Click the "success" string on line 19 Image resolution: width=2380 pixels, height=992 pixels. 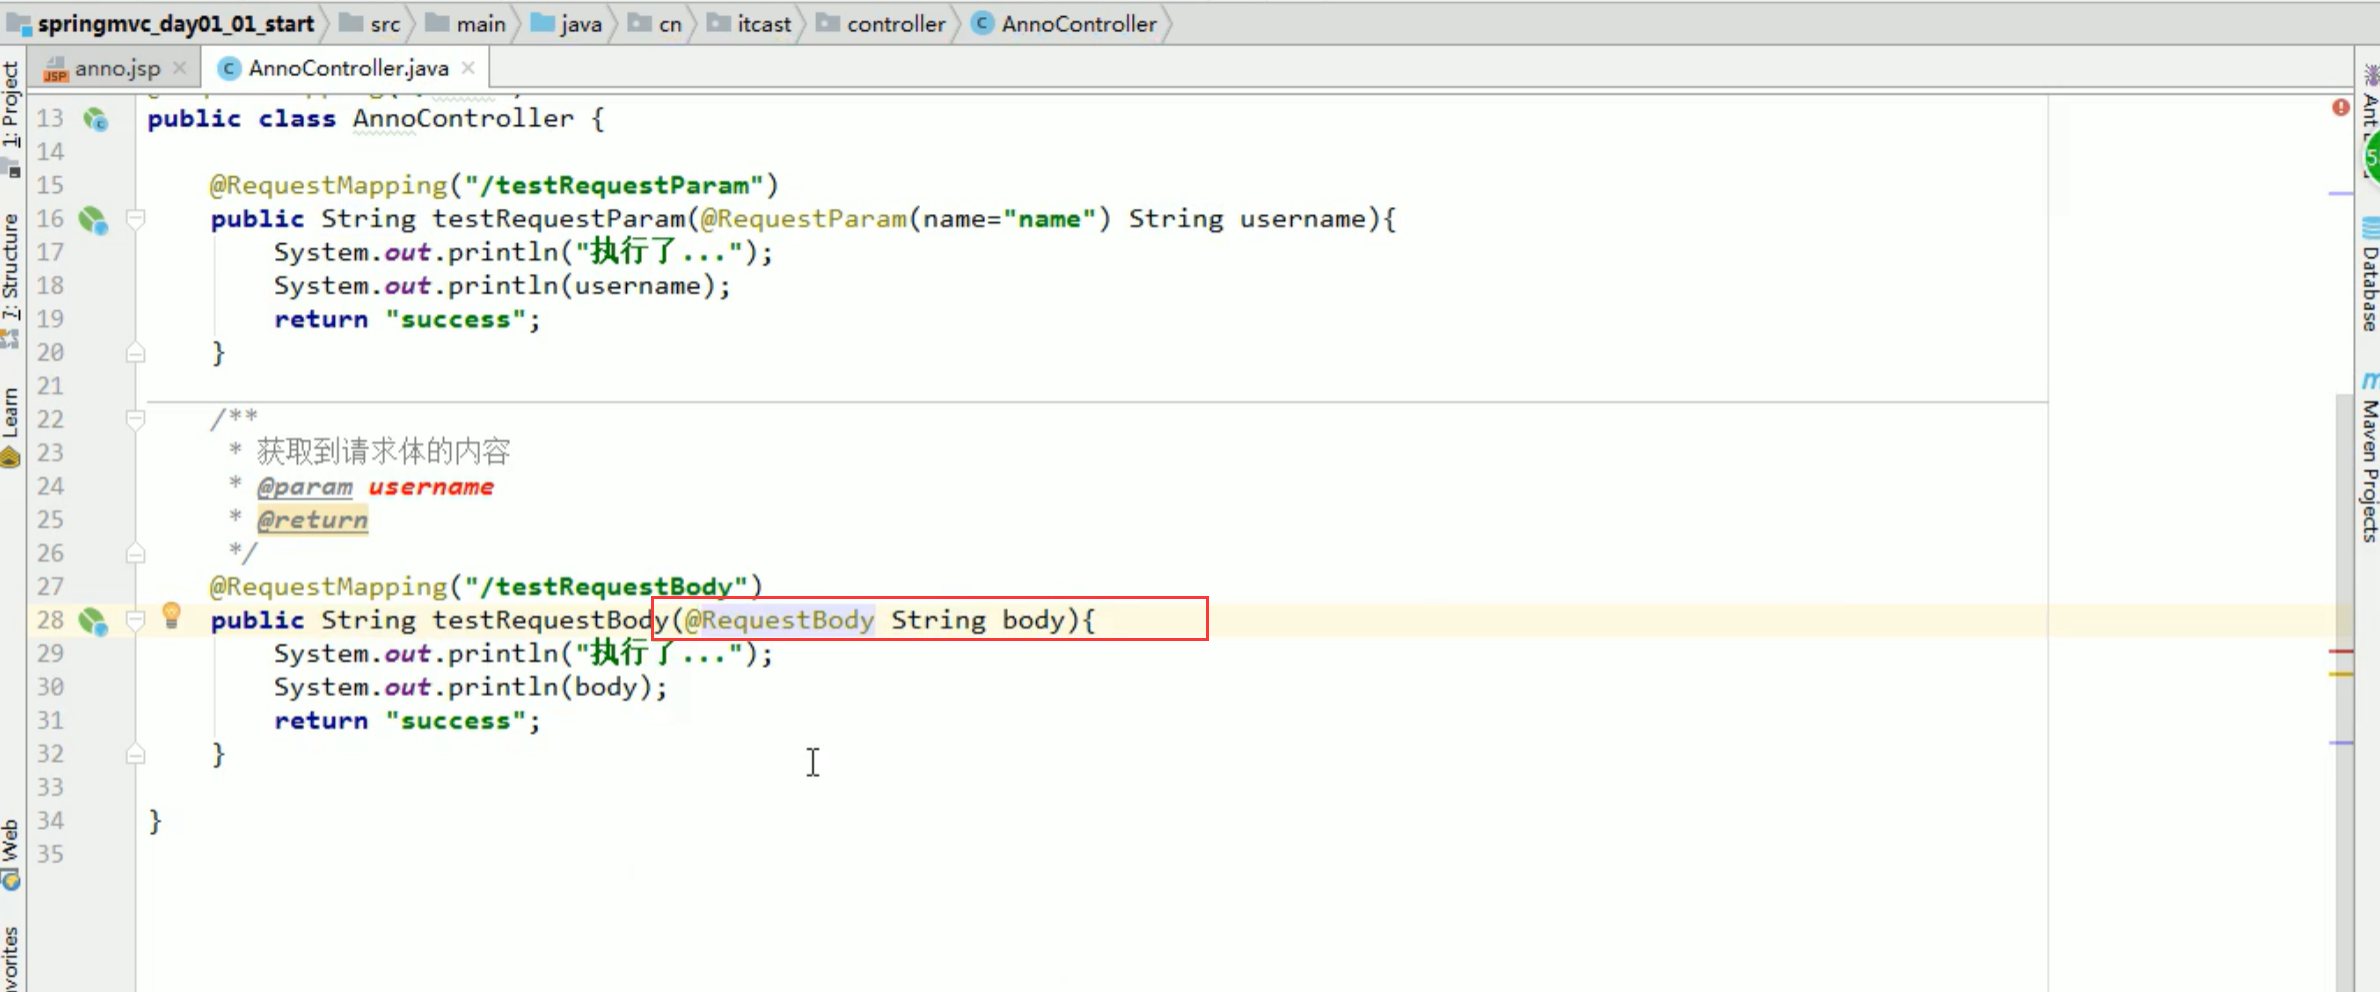tap(455, 320)
